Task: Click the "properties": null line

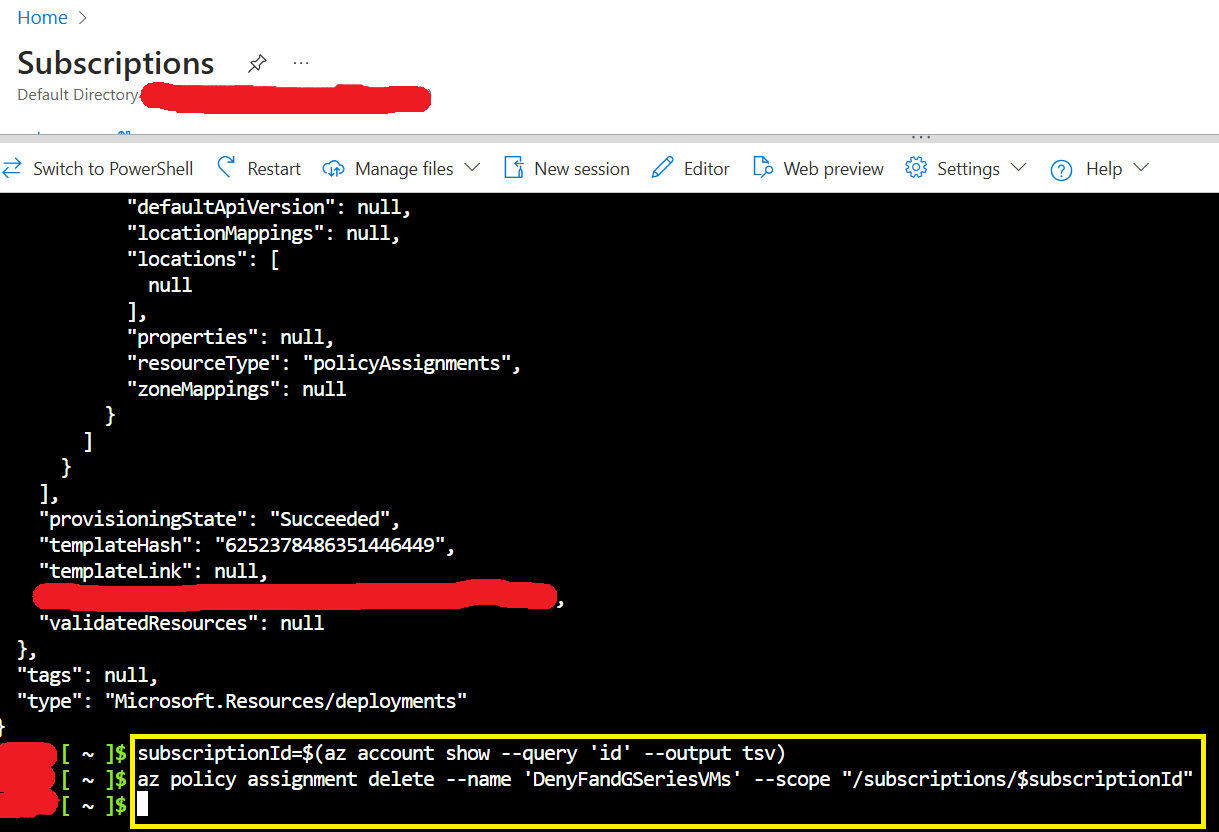Action: pos(230,337)
